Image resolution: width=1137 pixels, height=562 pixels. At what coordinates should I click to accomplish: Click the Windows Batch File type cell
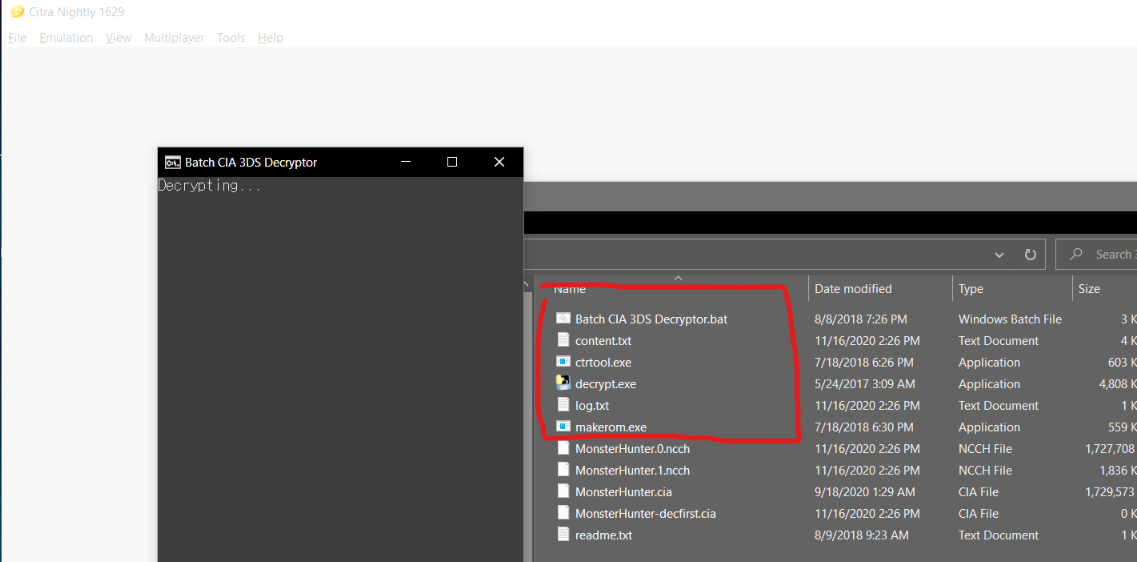pos(1009,318)
